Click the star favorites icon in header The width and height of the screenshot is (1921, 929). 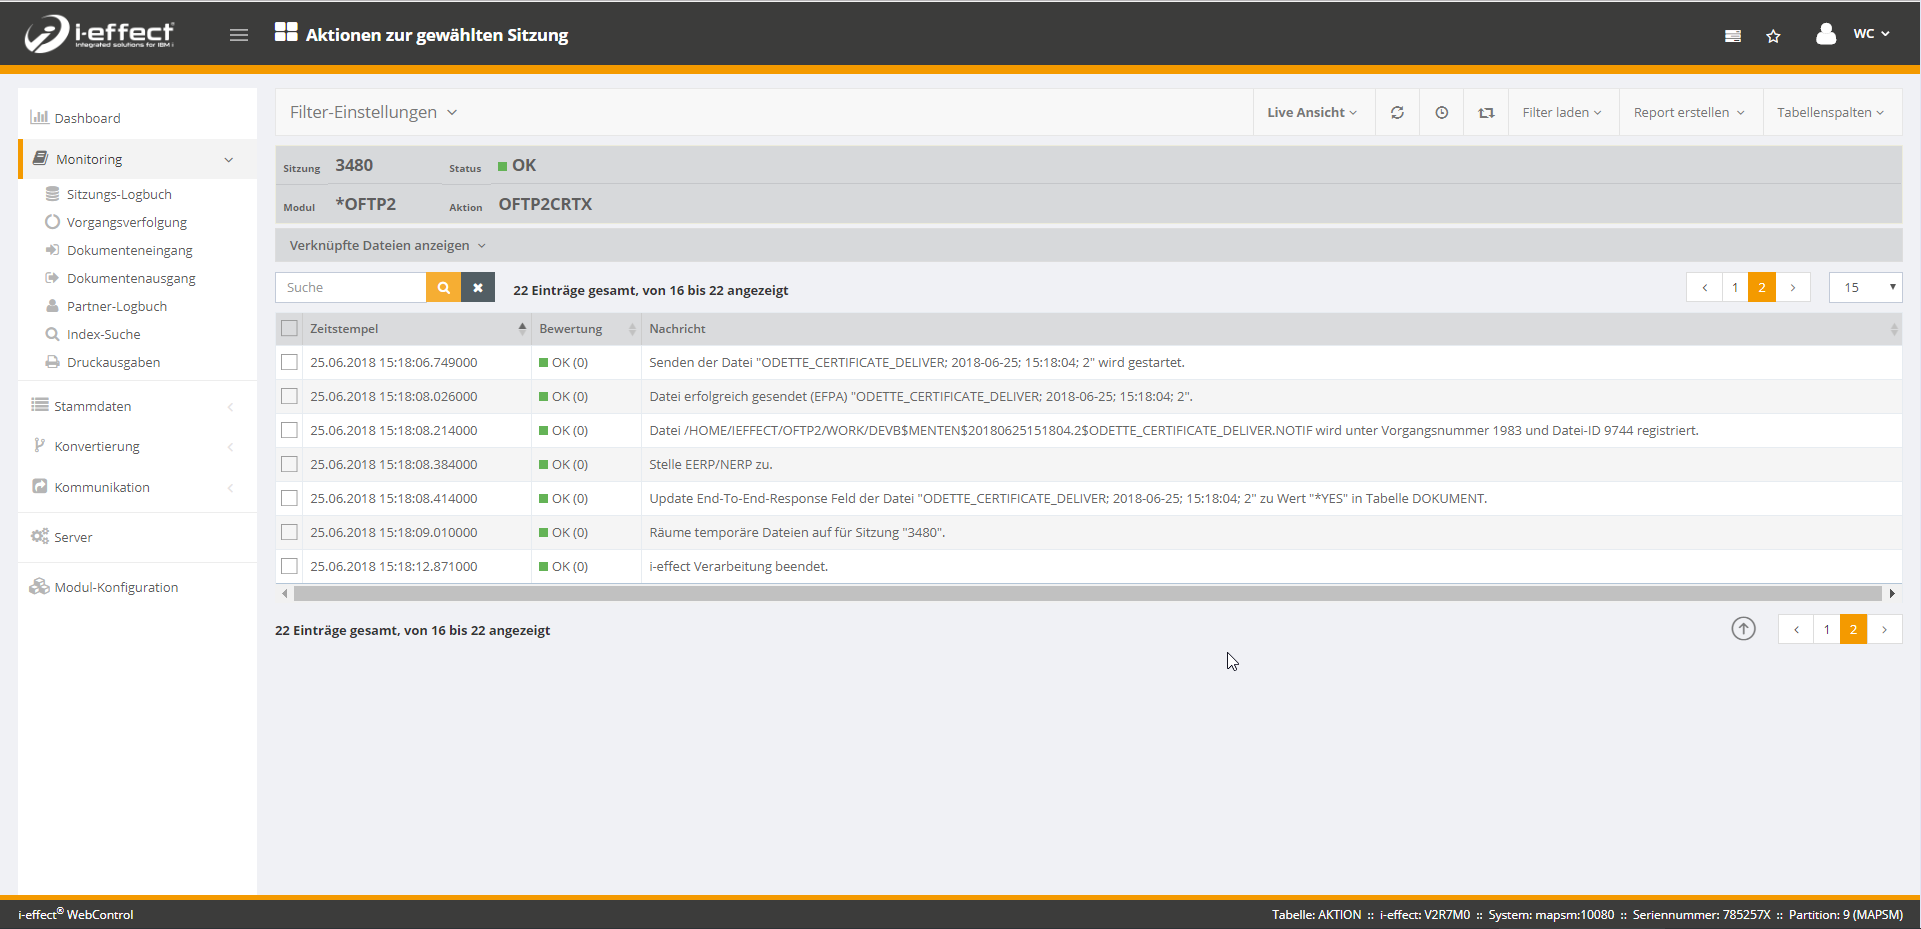tap(1773, 36)
